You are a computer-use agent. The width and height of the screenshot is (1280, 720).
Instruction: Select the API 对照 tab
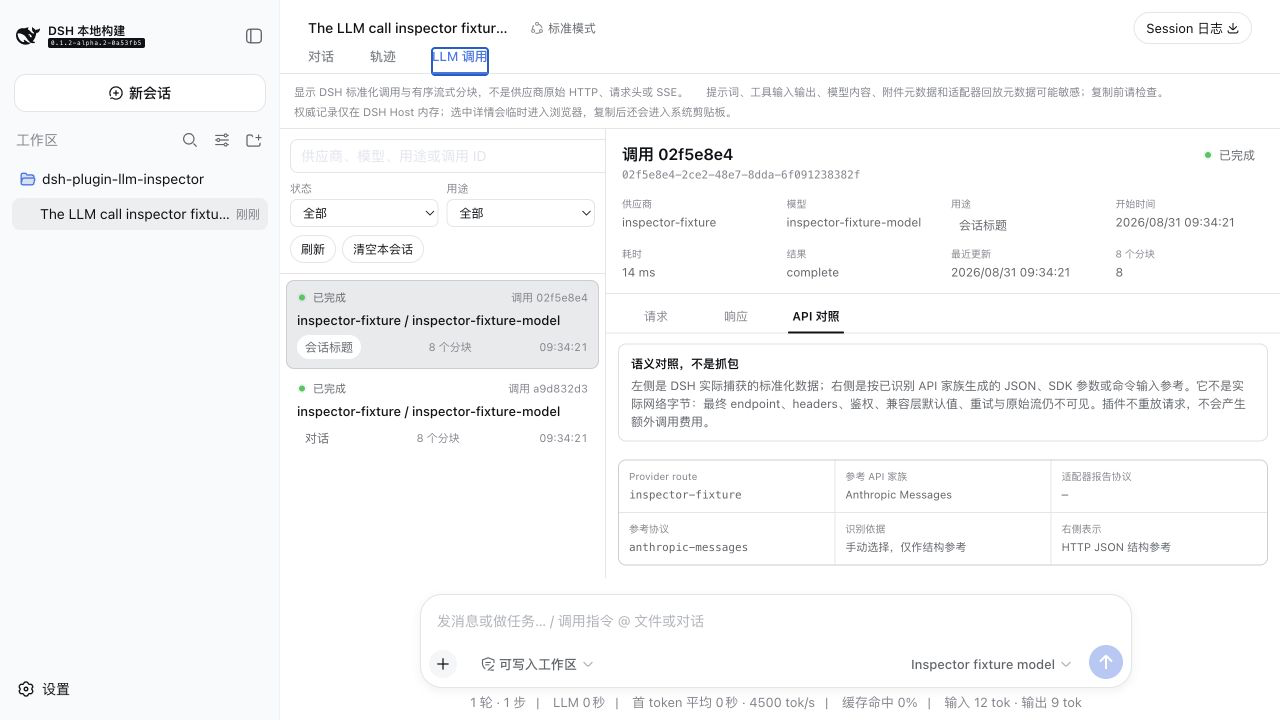[816, 316]
